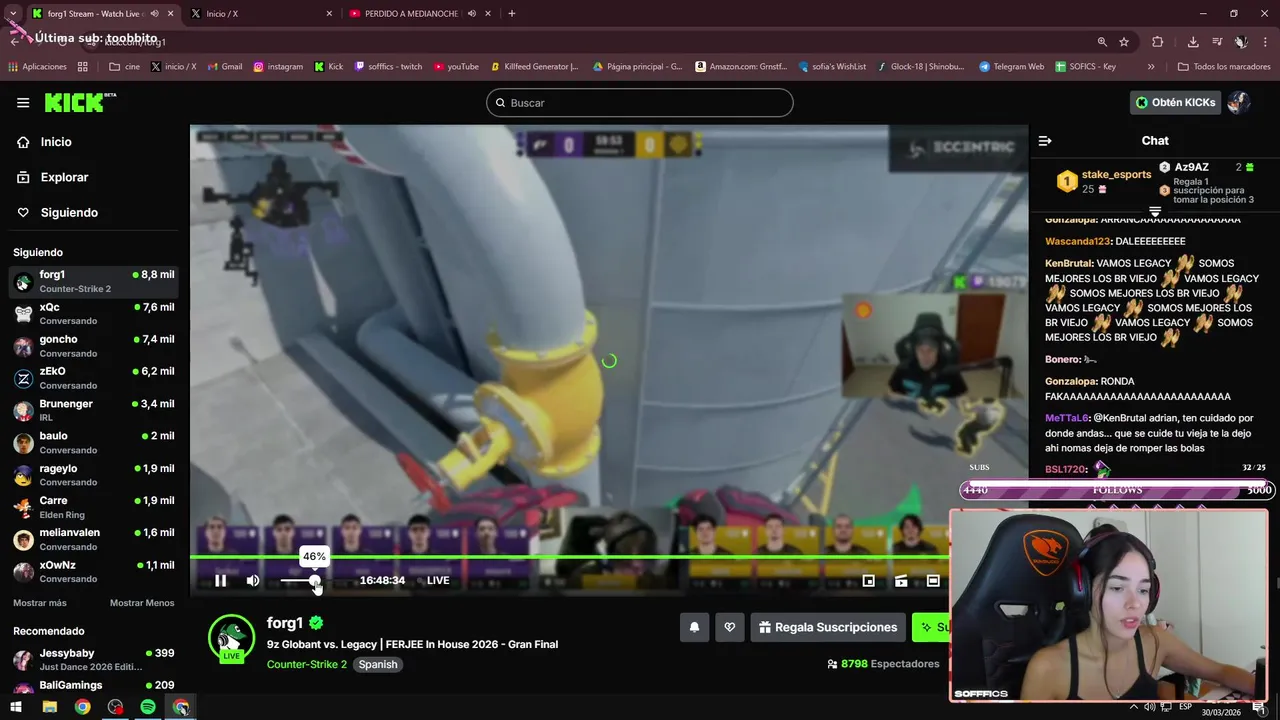Open Brunenger channel in sidebar

pyautogui.click(x=94, y=410)
